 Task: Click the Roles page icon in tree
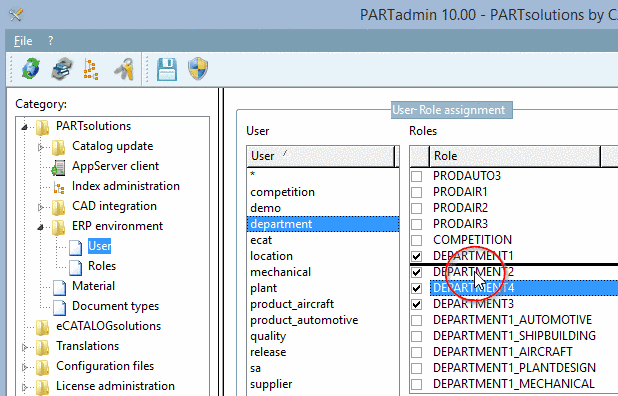tap(76, 268)
